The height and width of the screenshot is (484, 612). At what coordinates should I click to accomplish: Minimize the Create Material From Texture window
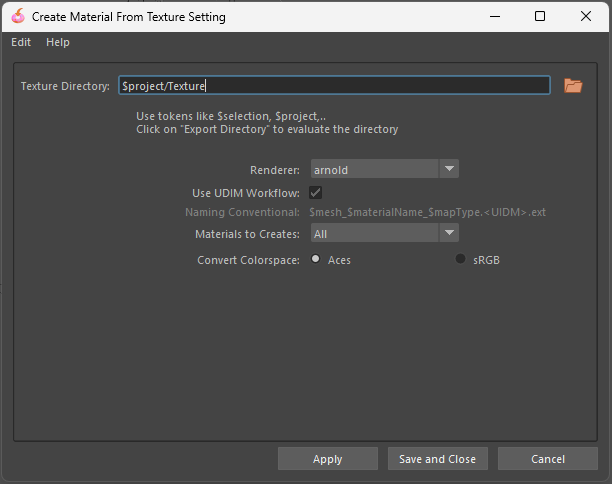tap(494, 17)
